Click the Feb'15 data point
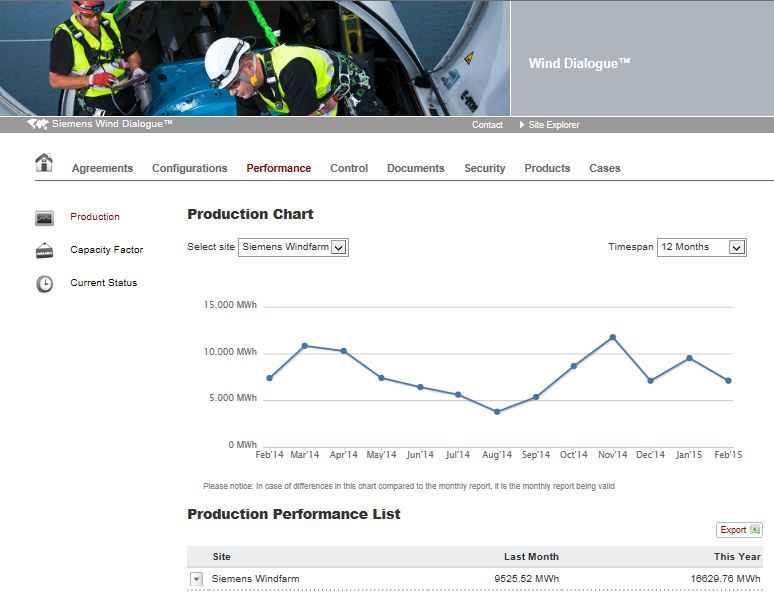Image resolution: width=774 pixels, height=599 pixels. [729, 381]
